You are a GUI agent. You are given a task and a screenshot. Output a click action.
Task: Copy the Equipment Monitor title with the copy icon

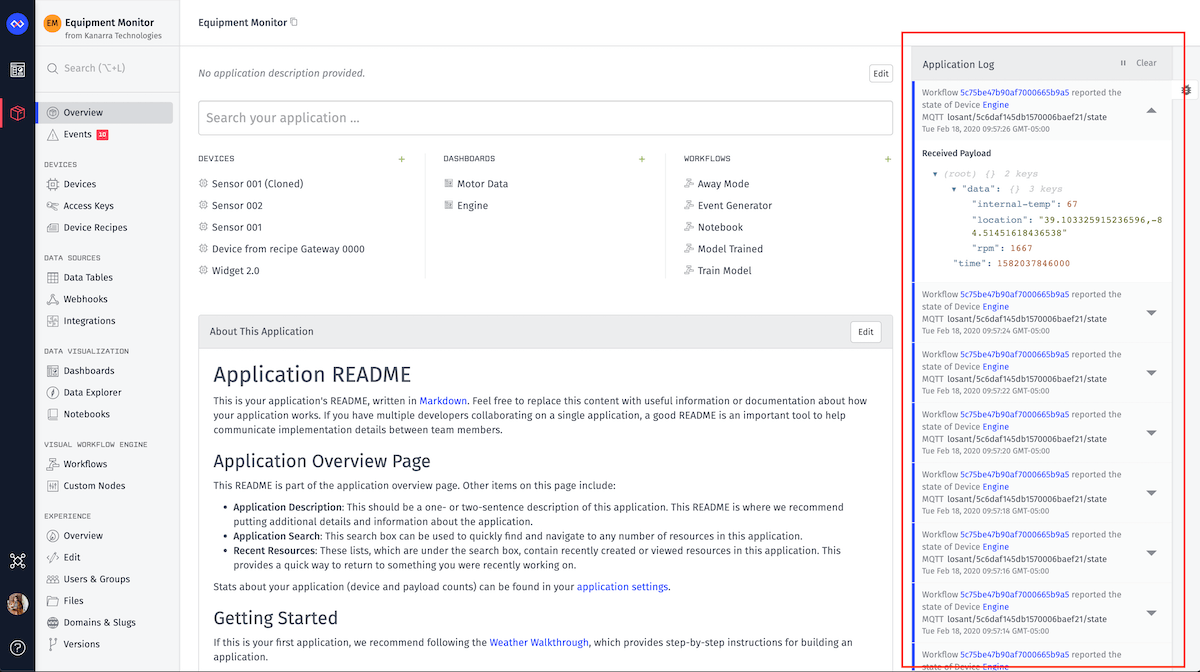coord(294,22)
